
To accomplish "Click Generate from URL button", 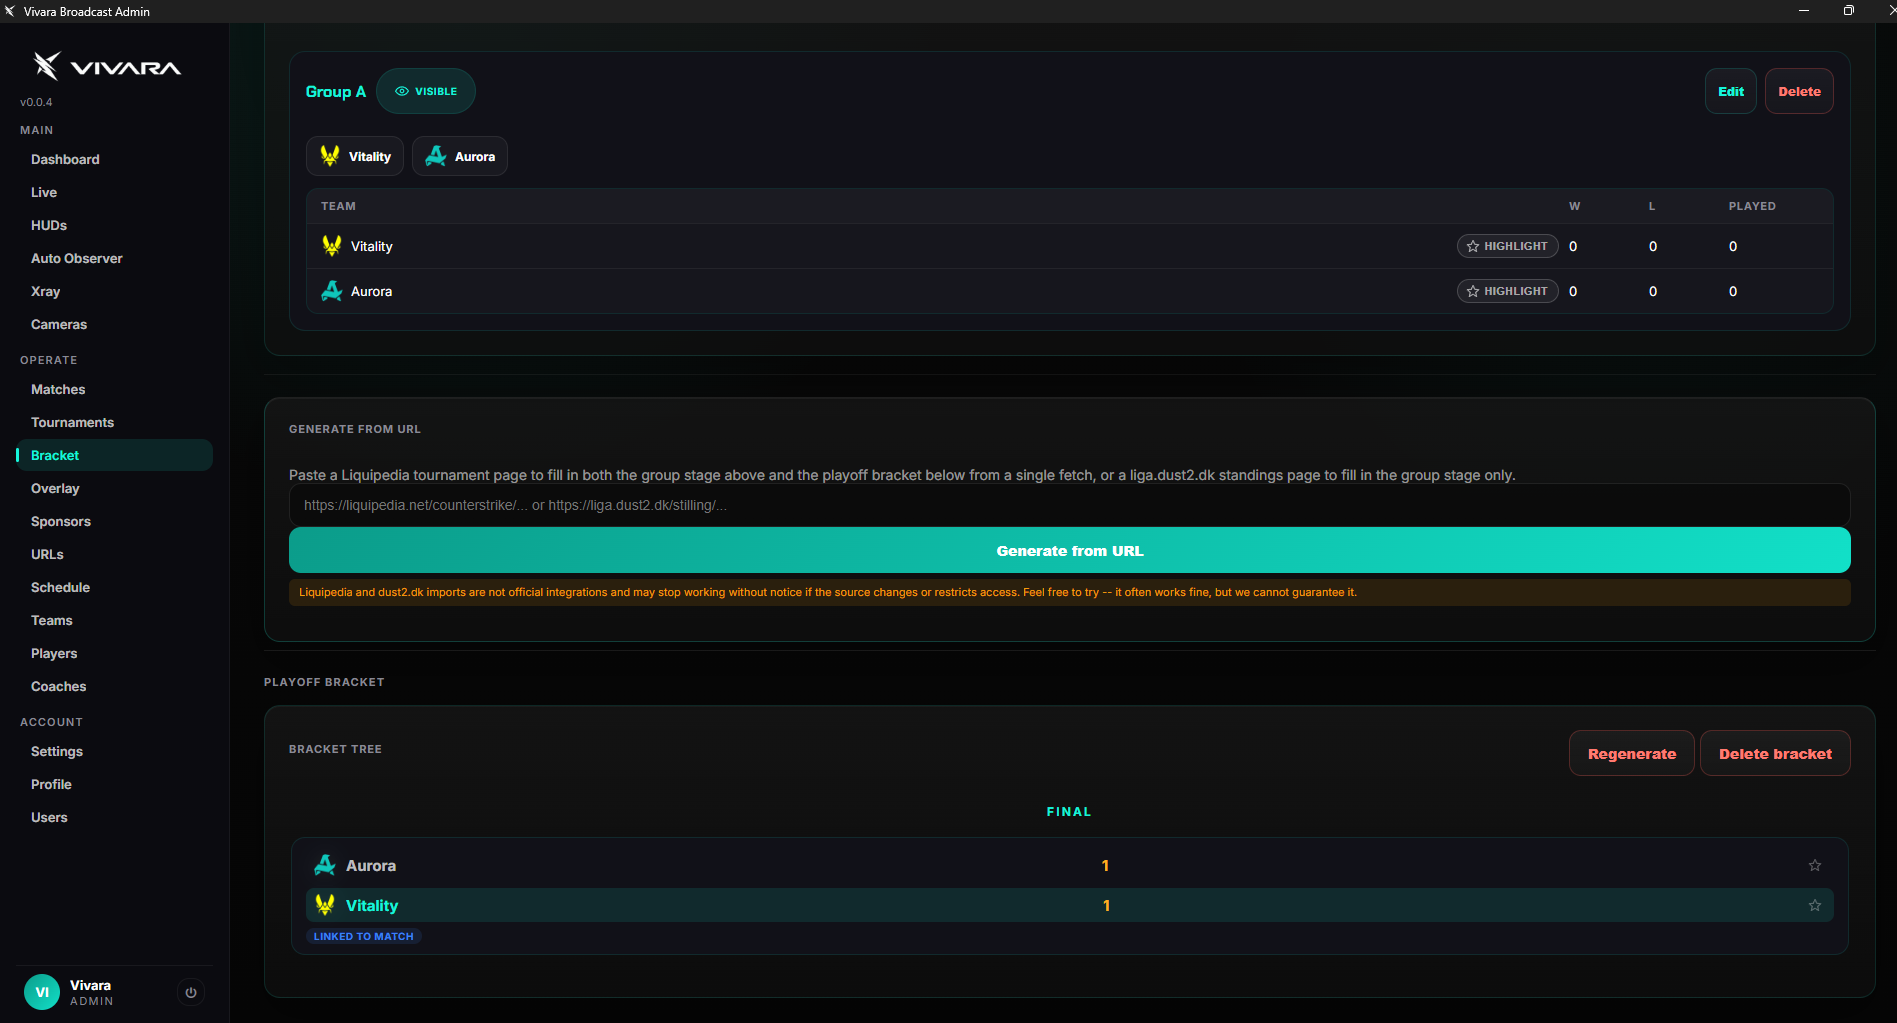I will pos(1069,550).
